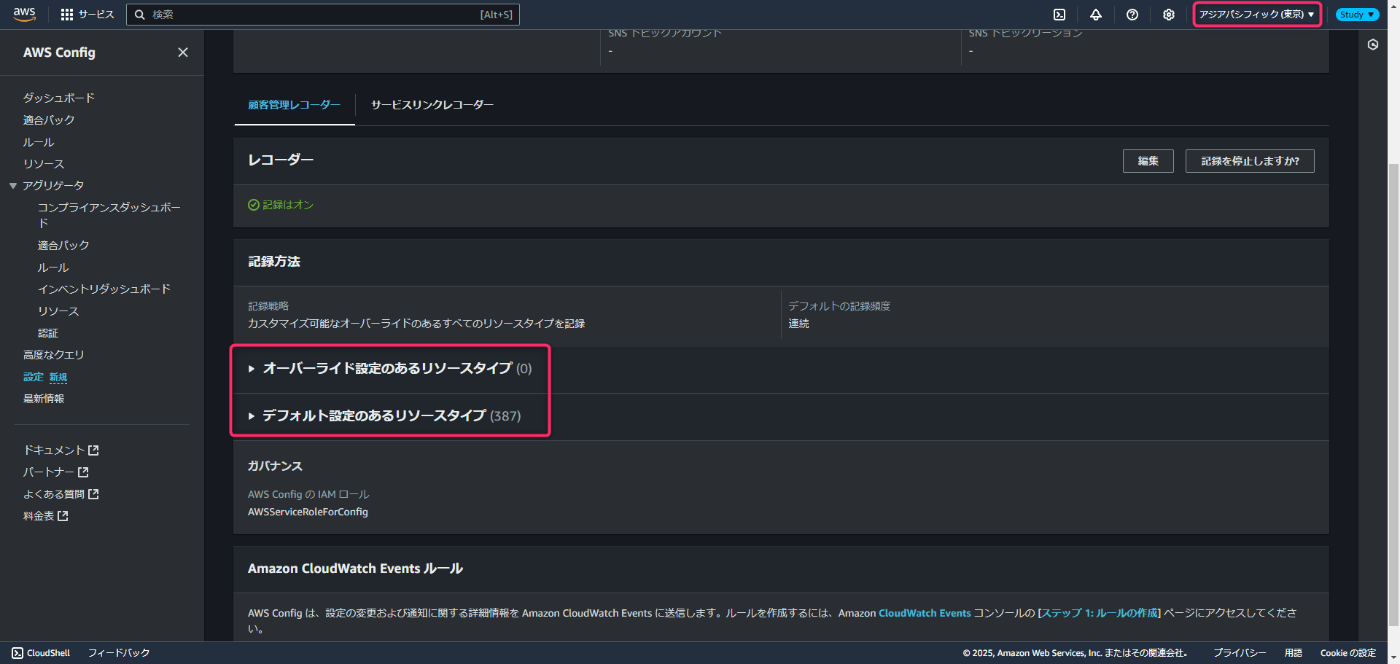Open よくある質問 external link
This screenshot has height=664, width=1400.
61,494
